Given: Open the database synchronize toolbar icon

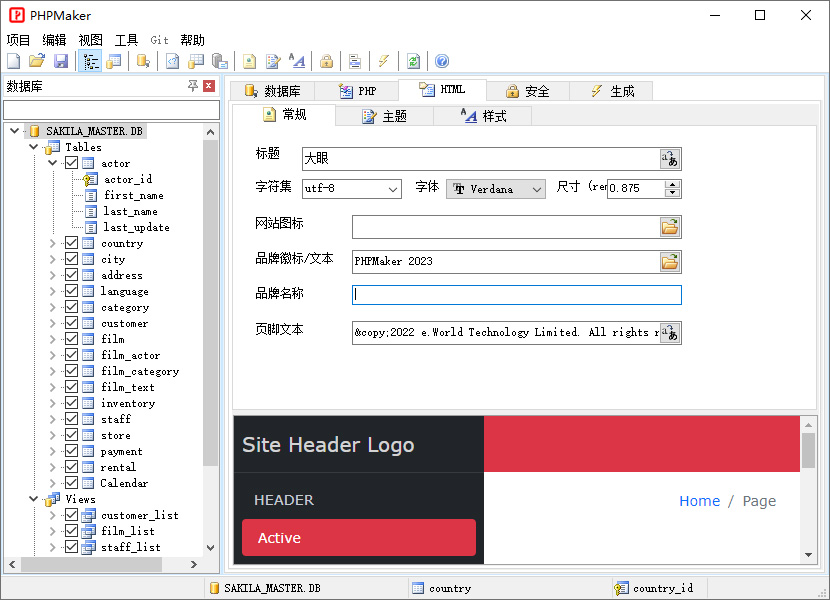Looking at the screenshot, I should [x=413, y=60].
